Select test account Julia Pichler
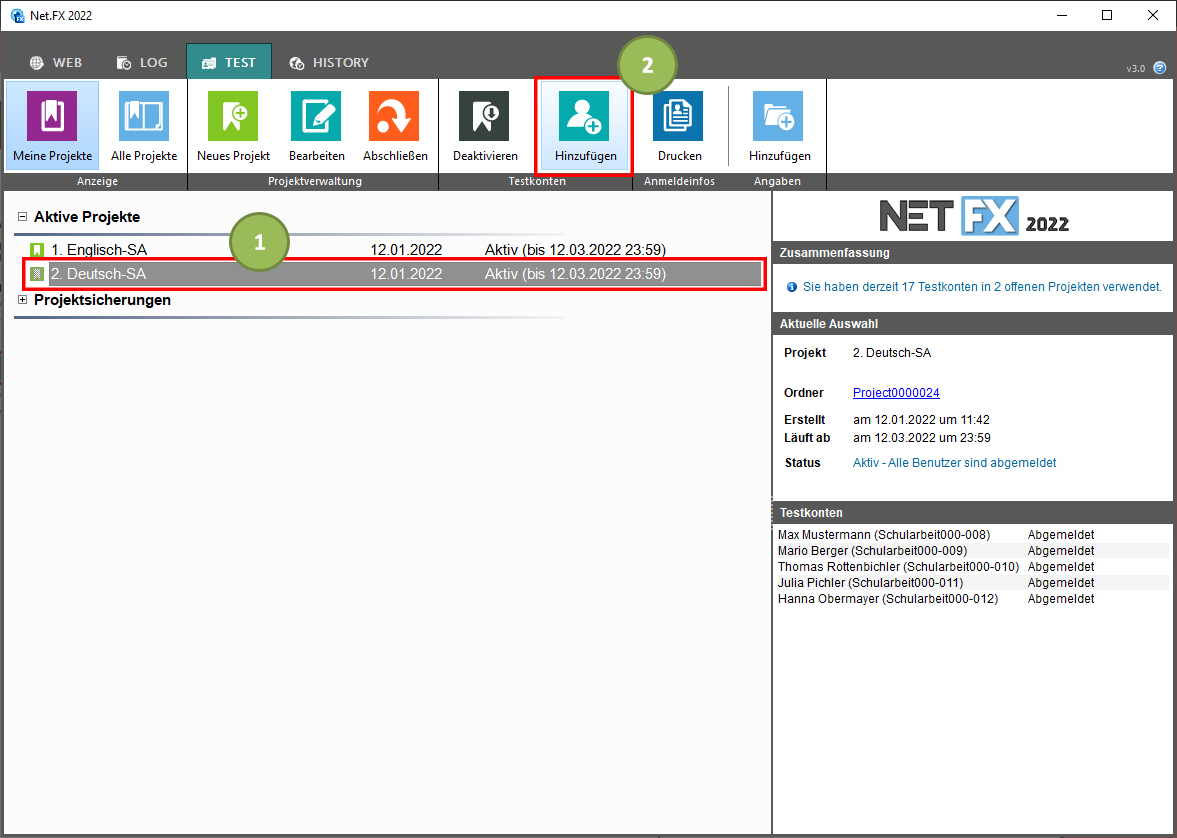 pyautogui.click(x=870, y=583)
